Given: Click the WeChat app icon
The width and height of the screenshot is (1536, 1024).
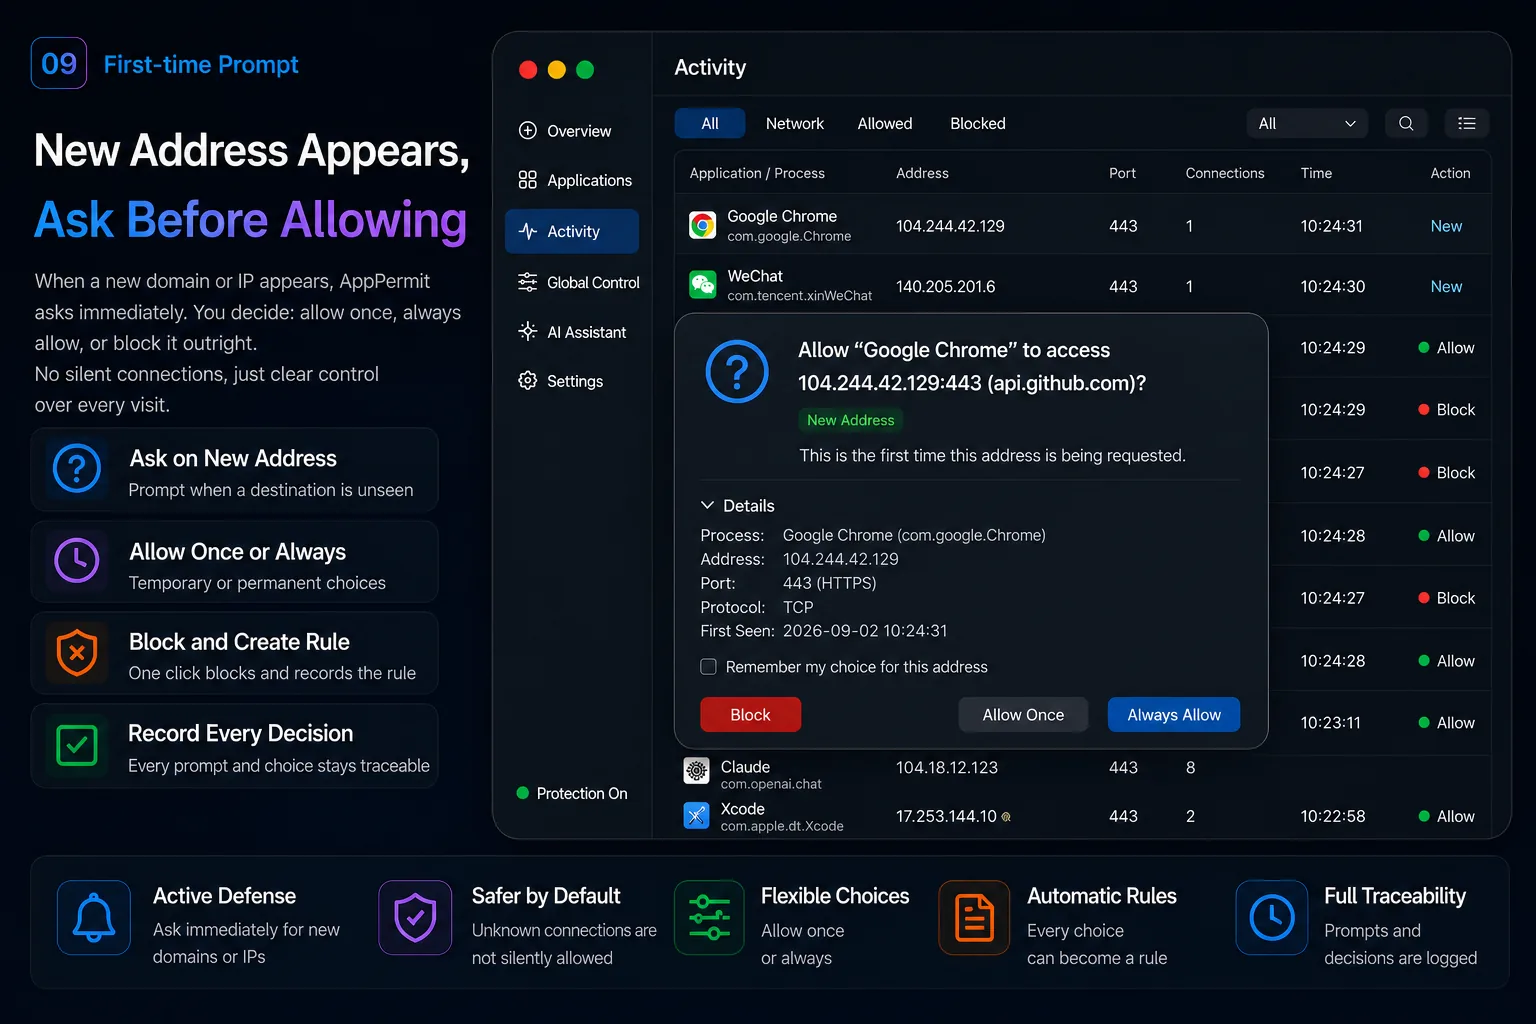Looking at the screenshot, I should point(703,285).
